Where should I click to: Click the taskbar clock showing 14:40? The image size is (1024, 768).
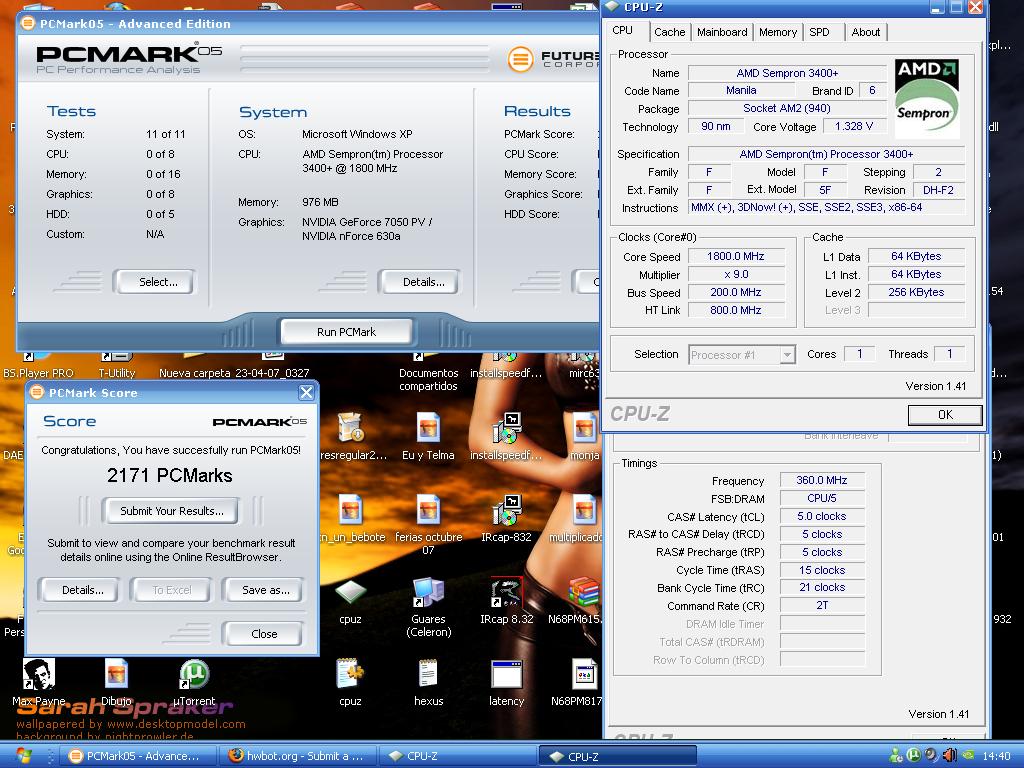coord(996,756)
